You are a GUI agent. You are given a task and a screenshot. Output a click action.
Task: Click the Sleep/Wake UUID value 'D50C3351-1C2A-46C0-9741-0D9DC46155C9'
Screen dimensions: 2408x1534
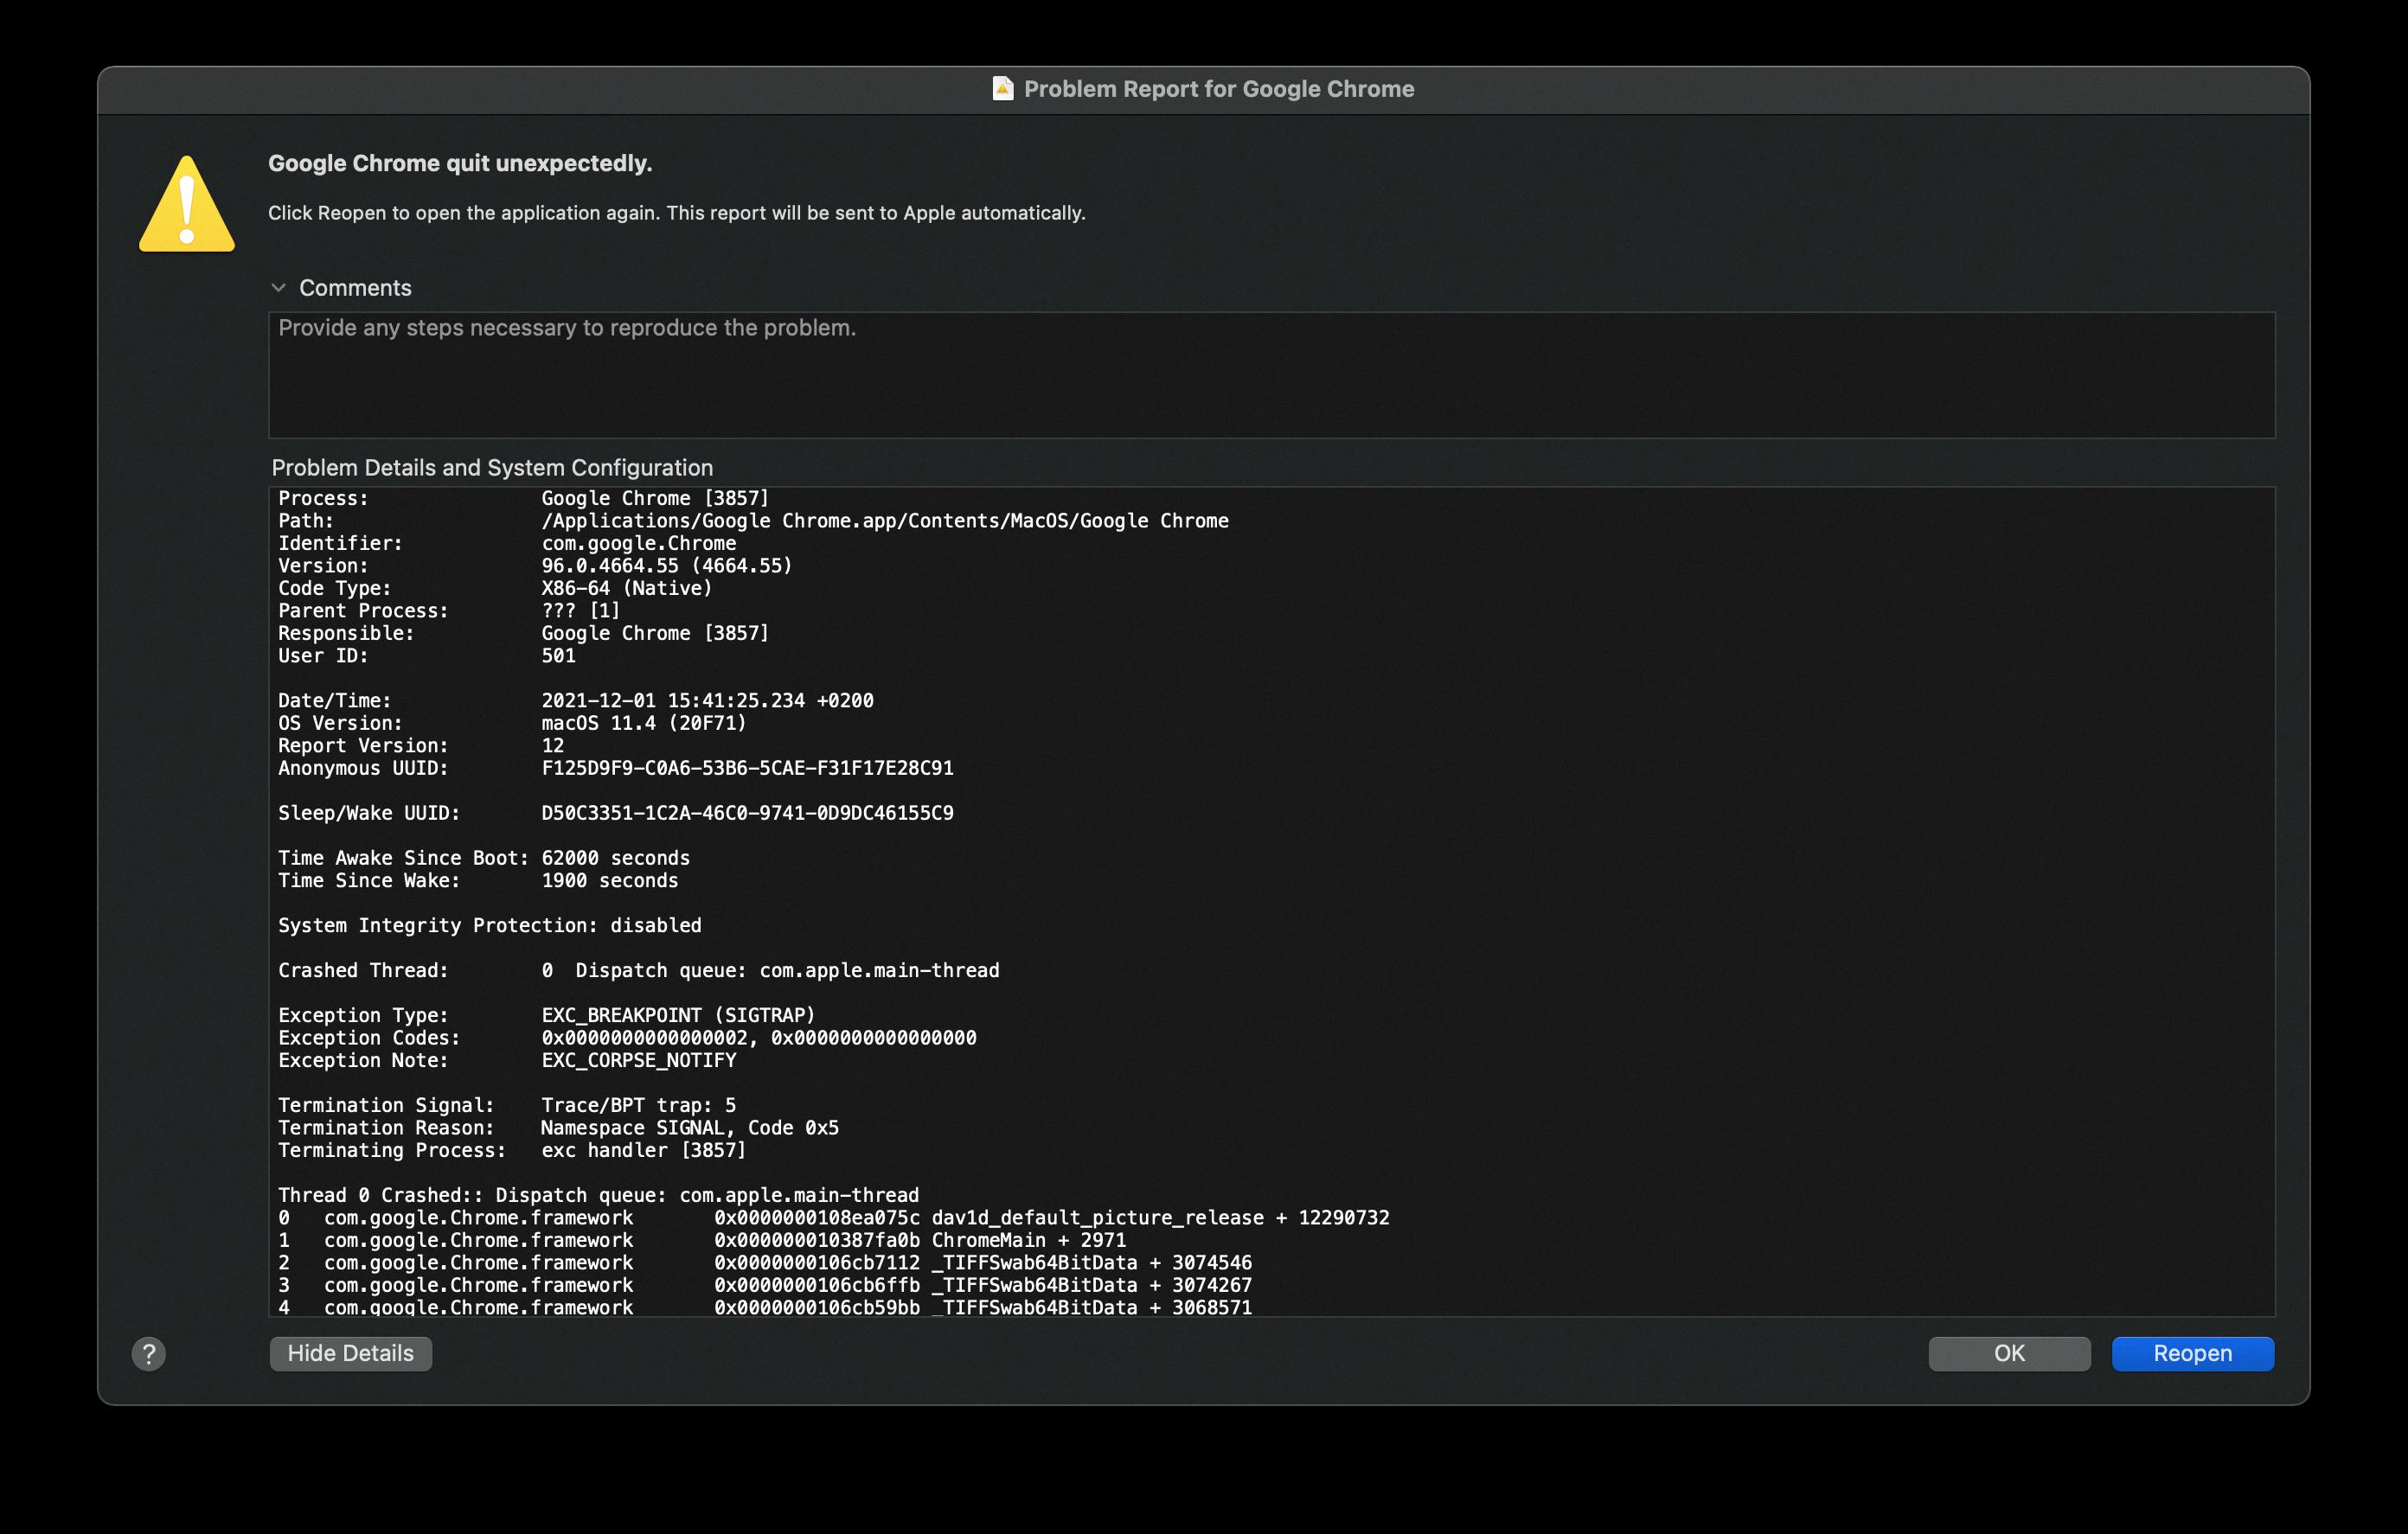click(x=747, y=813)
